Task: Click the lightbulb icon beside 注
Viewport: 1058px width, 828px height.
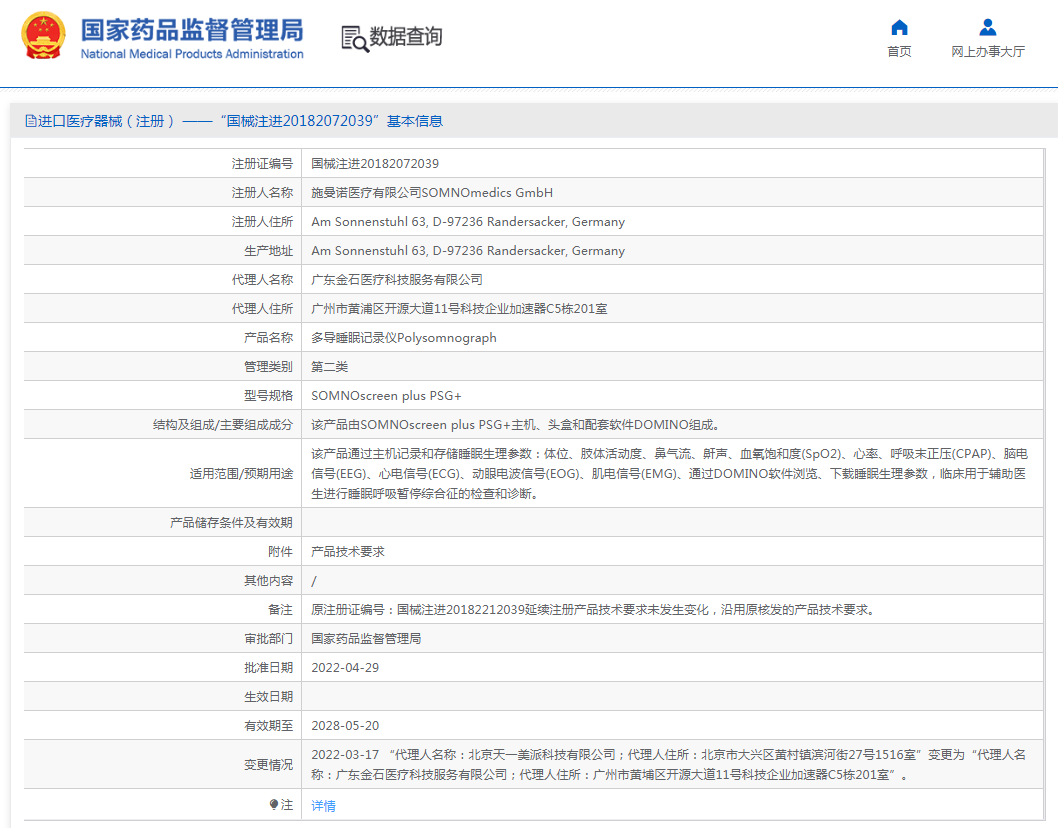Action: (274, 805)
